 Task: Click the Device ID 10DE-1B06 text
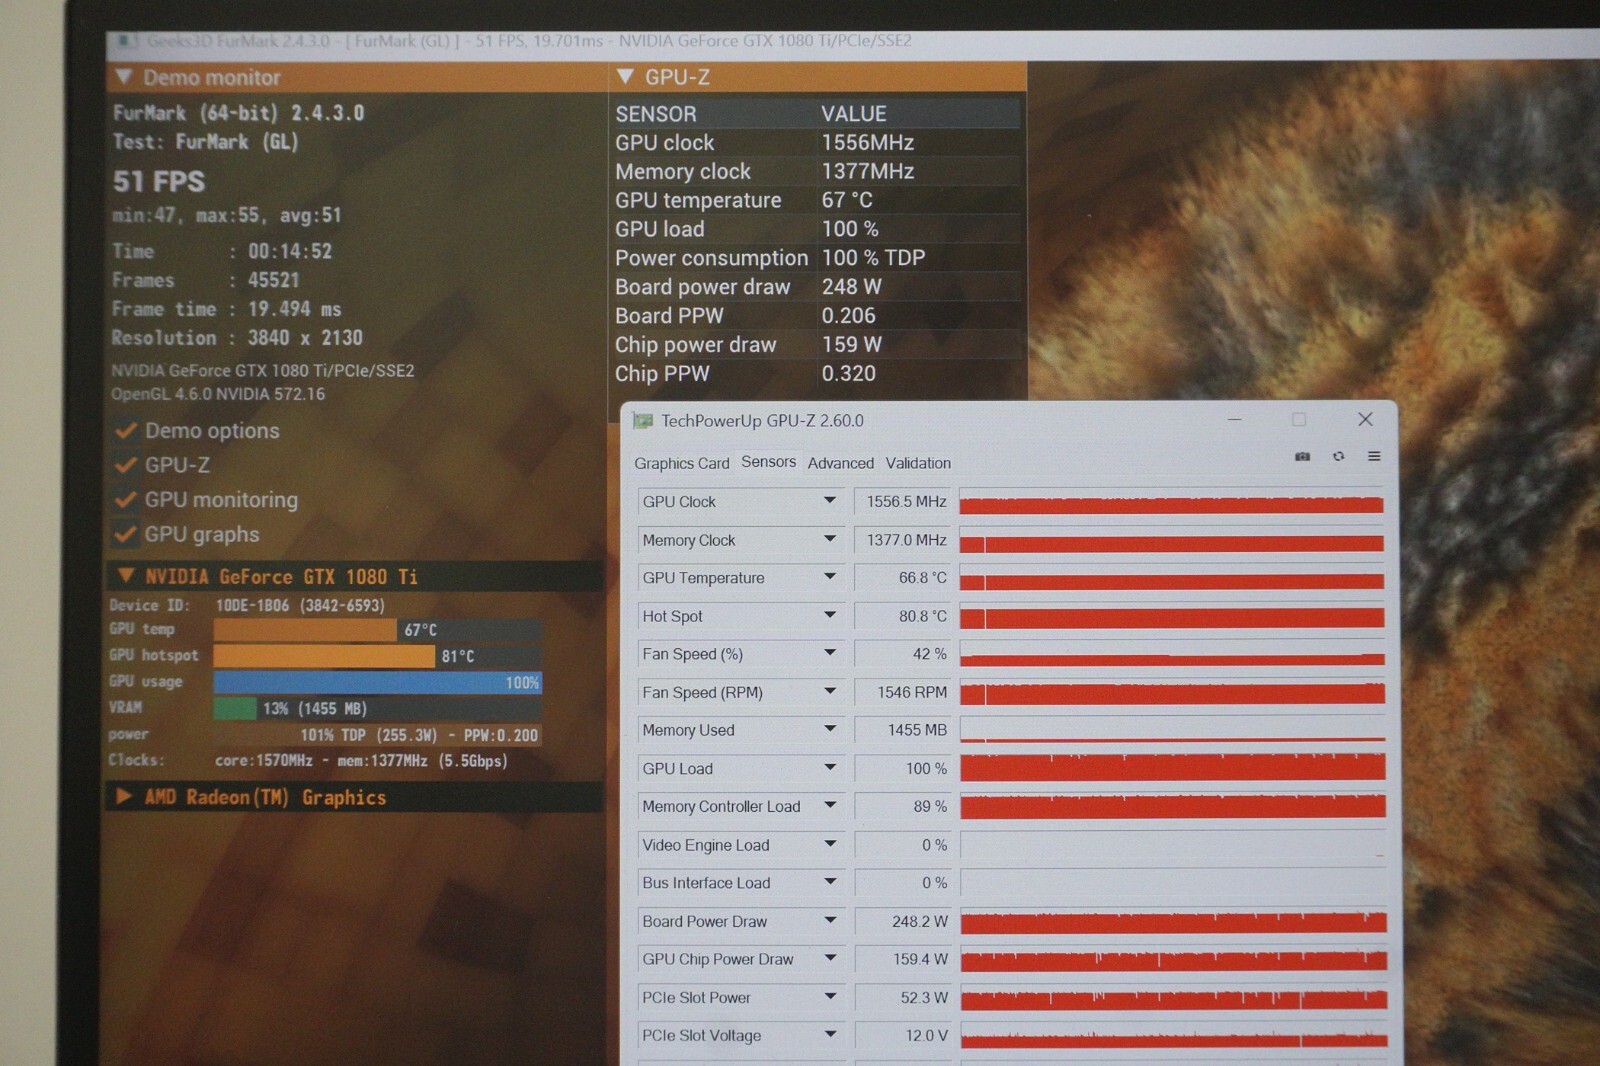(247, 605)
